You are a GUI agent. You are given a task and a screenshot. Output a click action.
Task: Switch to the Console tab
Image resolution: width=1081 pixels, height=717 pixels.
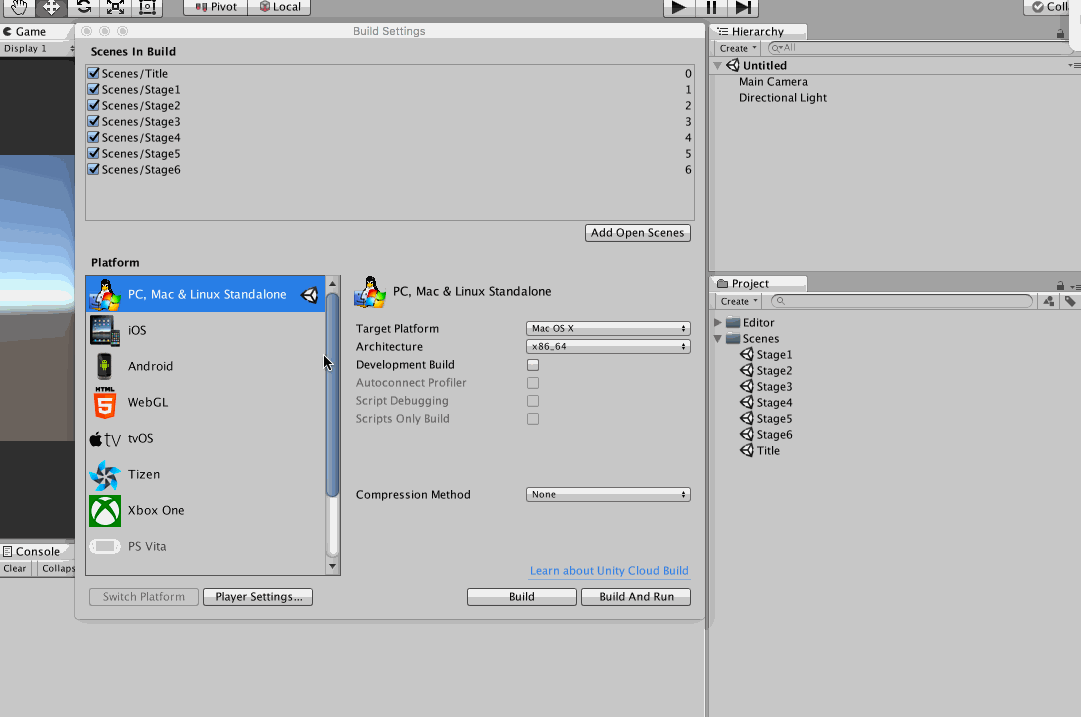point(33,551)
